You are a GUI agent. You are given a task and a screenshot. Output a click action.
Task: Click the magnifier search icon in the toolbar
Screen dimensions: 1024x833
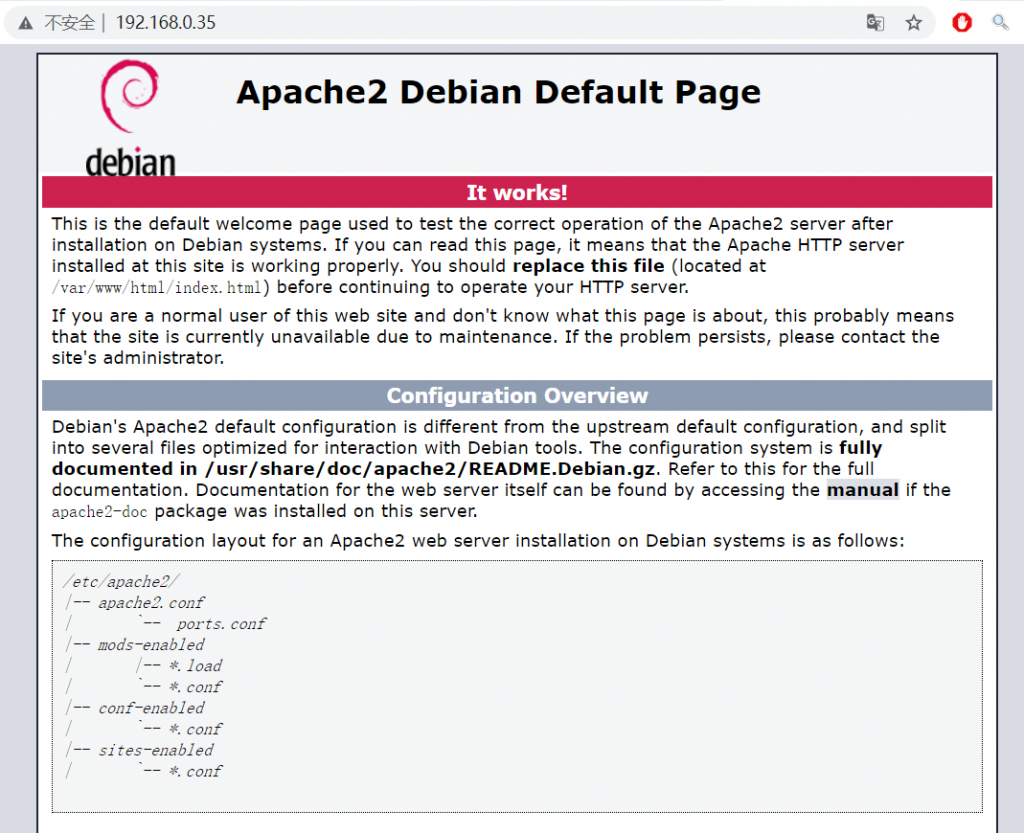click(x=1000, y=23)
